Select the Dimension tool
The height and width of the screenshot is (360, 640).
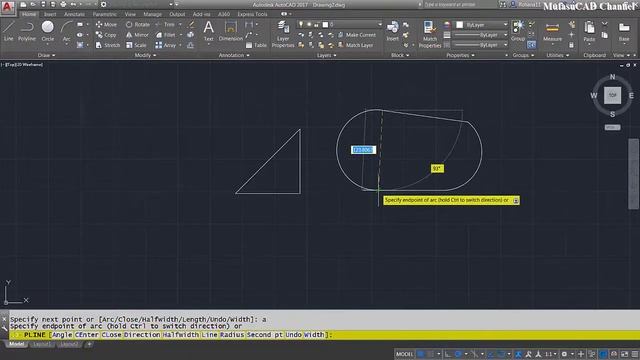231,31
